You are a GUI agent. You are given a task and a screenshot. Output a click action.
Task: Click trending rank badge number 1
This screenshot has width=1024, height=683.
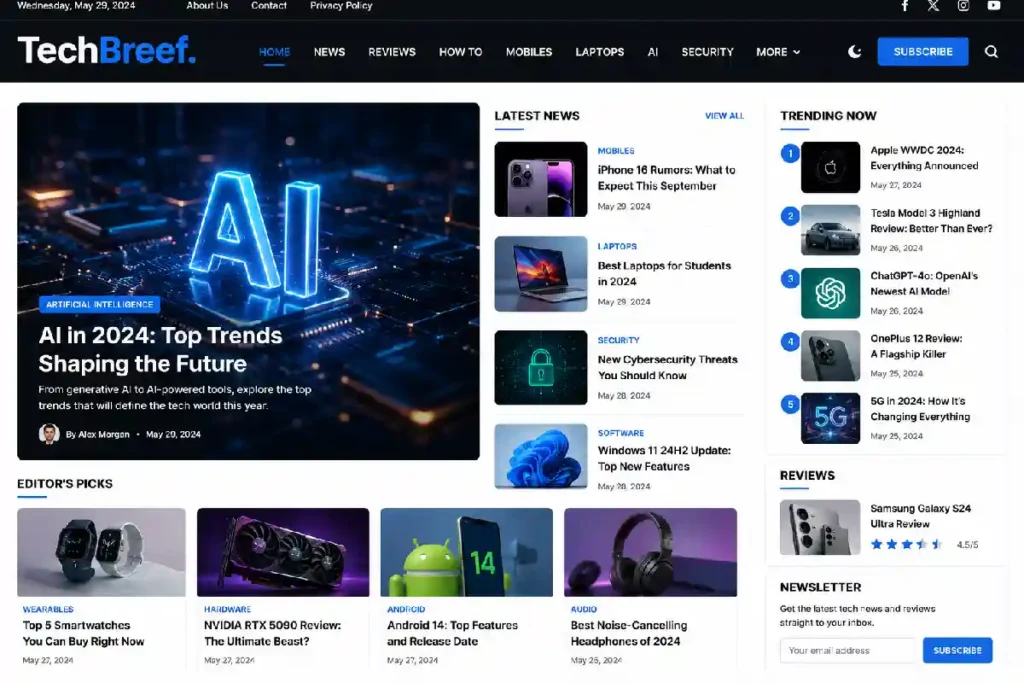pyautogui.click(x=790, y=153)
